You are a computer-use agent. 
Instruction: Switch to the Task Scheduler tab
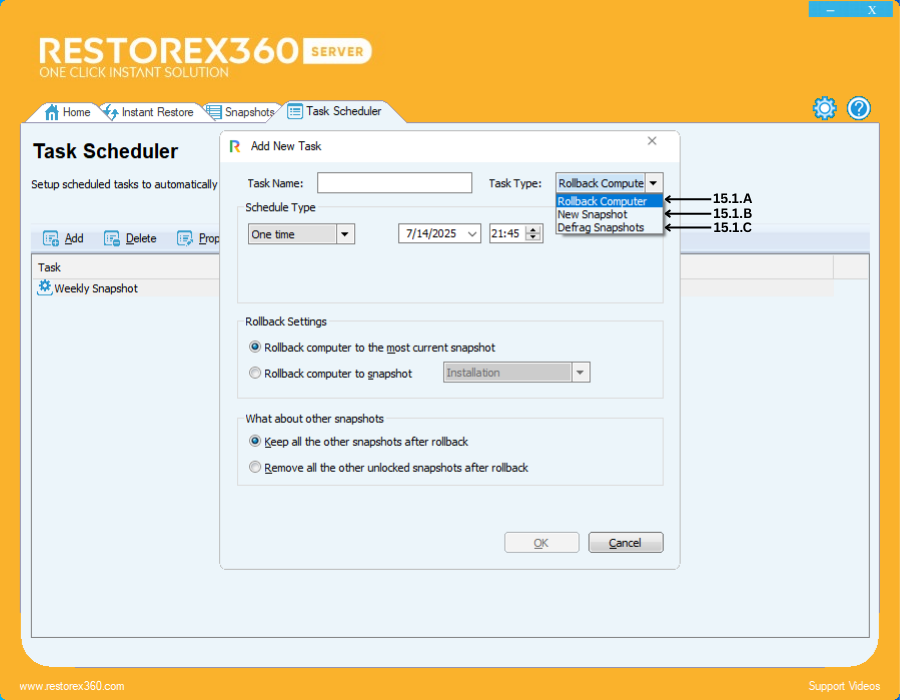click(x=335, y=111)
